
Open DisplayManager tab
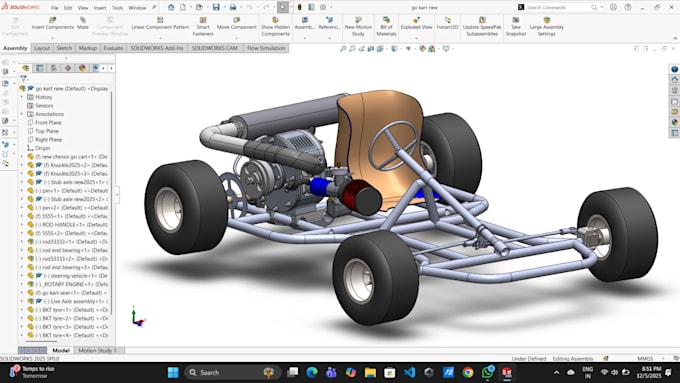(x=82, y=68)
